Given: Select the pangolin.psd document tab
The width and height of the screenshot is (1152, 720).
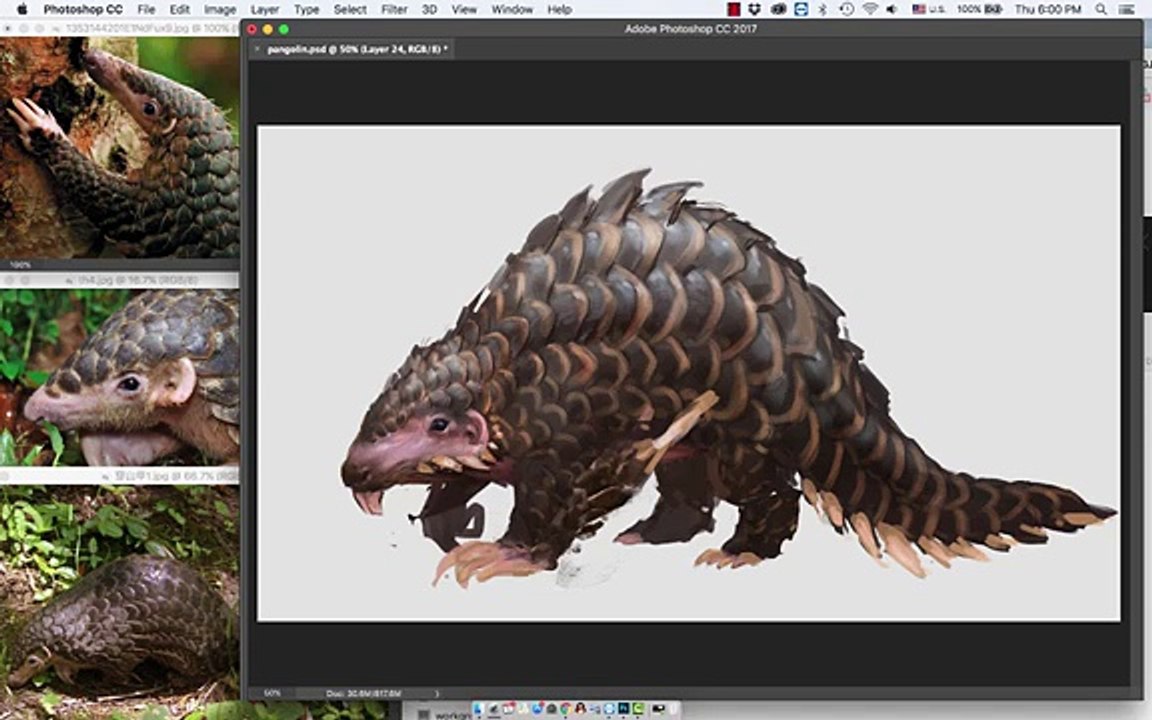Looking at the screenshot, I should [356, 49].
